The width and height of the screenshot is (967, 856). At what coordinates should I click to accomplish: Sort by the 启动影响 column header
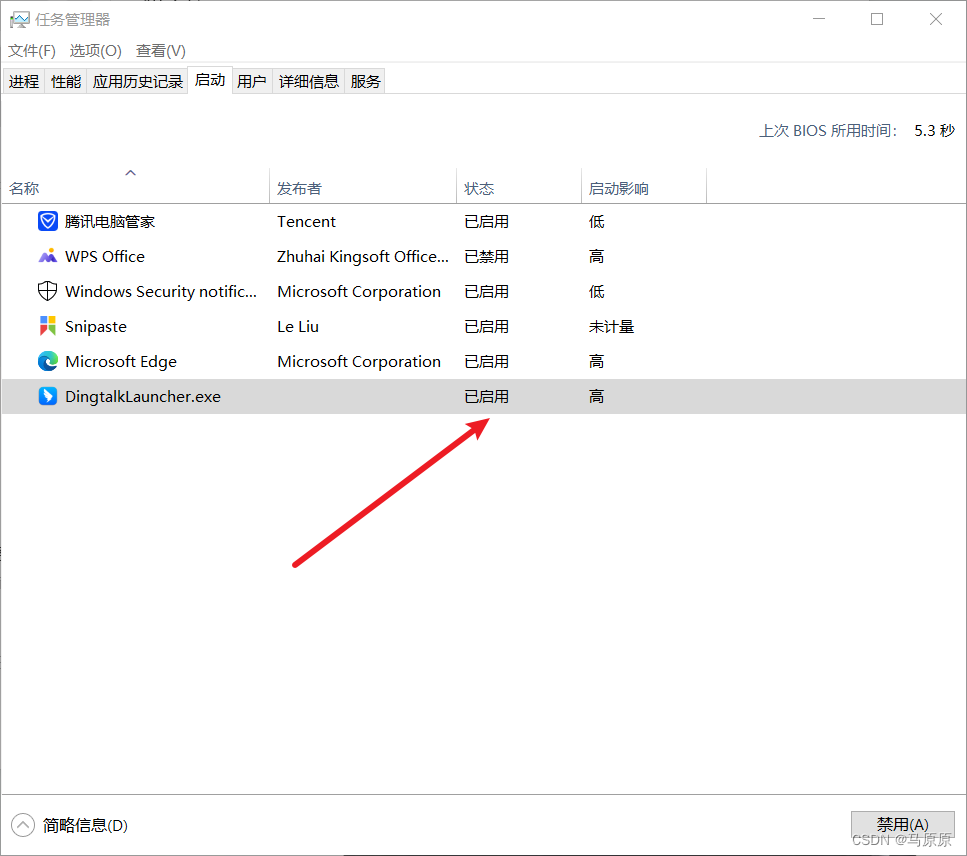click(644, 185)
